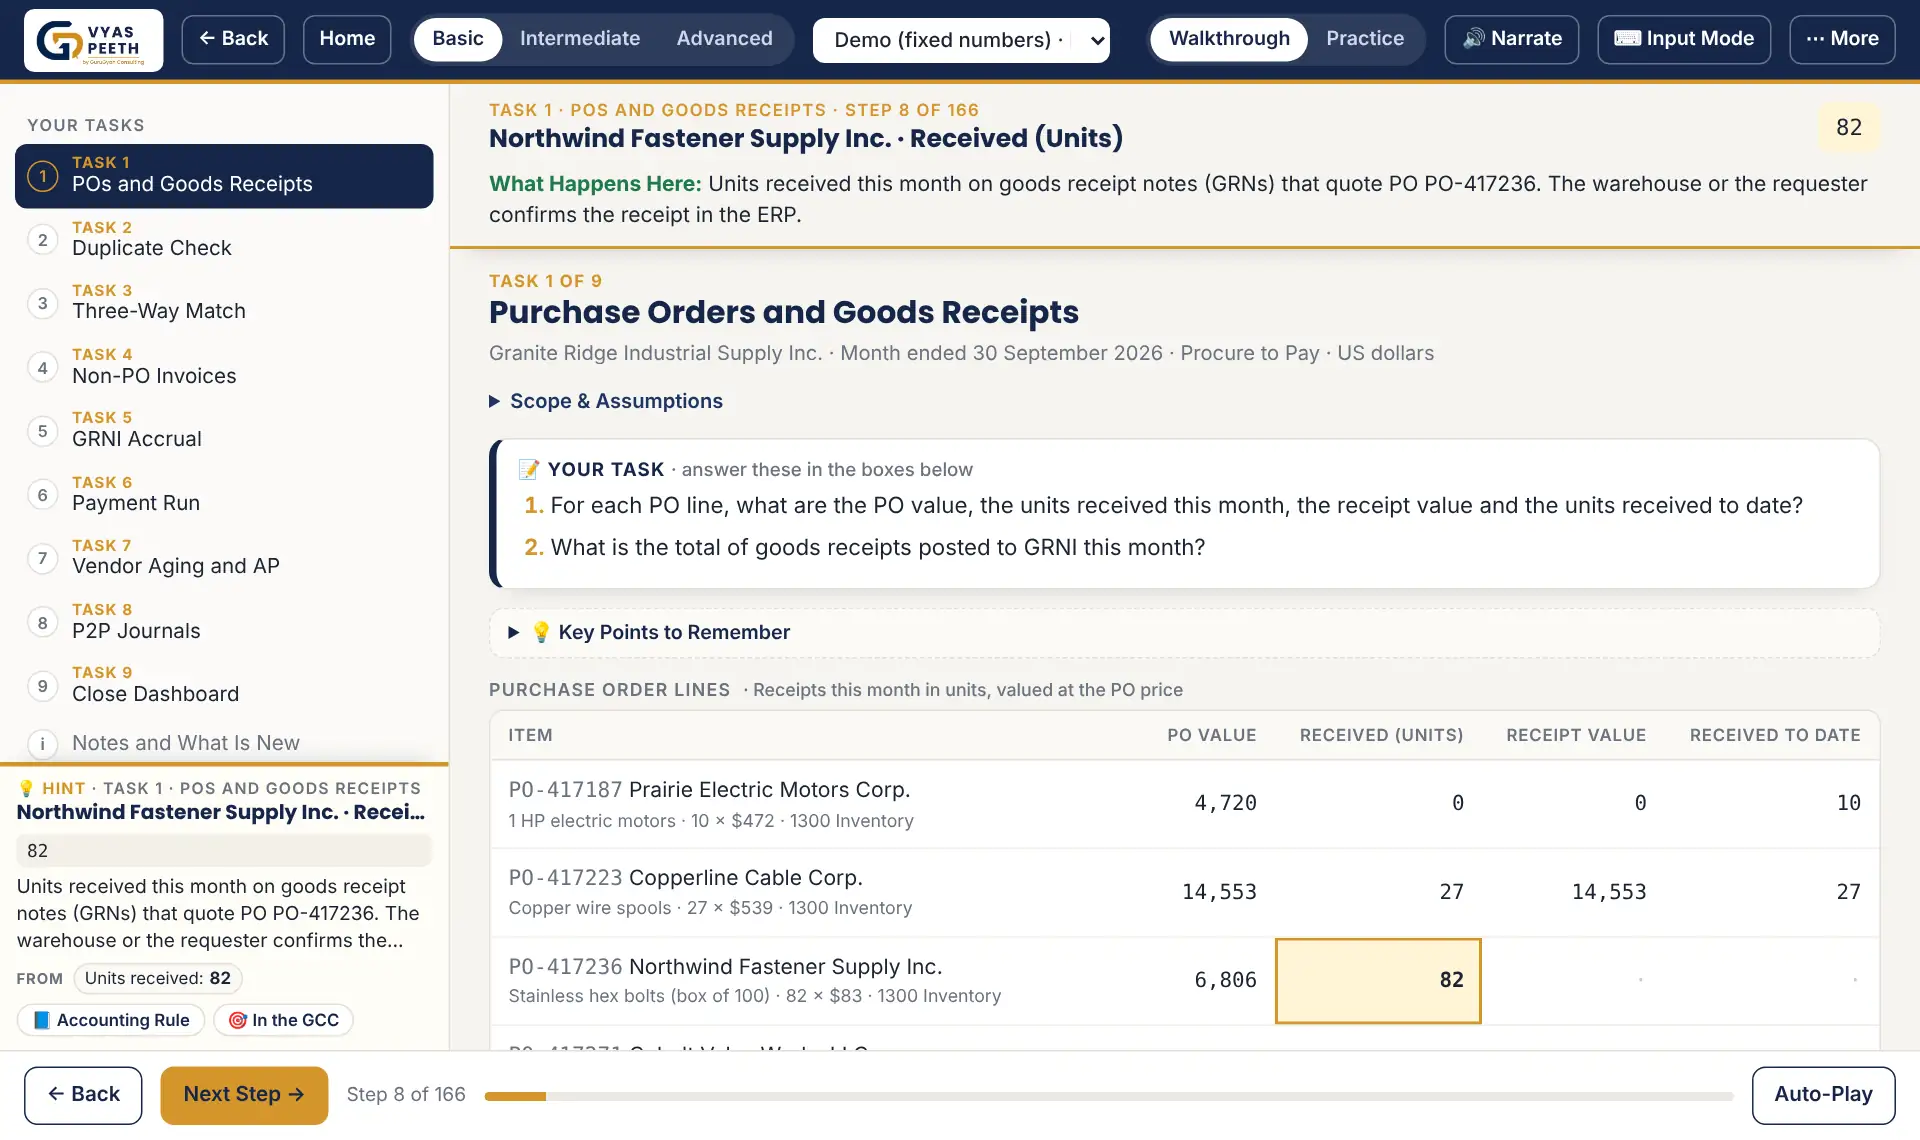Click the highlighted Received (Units) cell 82
The width and height of the screenshot is (1920, 1140).
coord(1378,980)
